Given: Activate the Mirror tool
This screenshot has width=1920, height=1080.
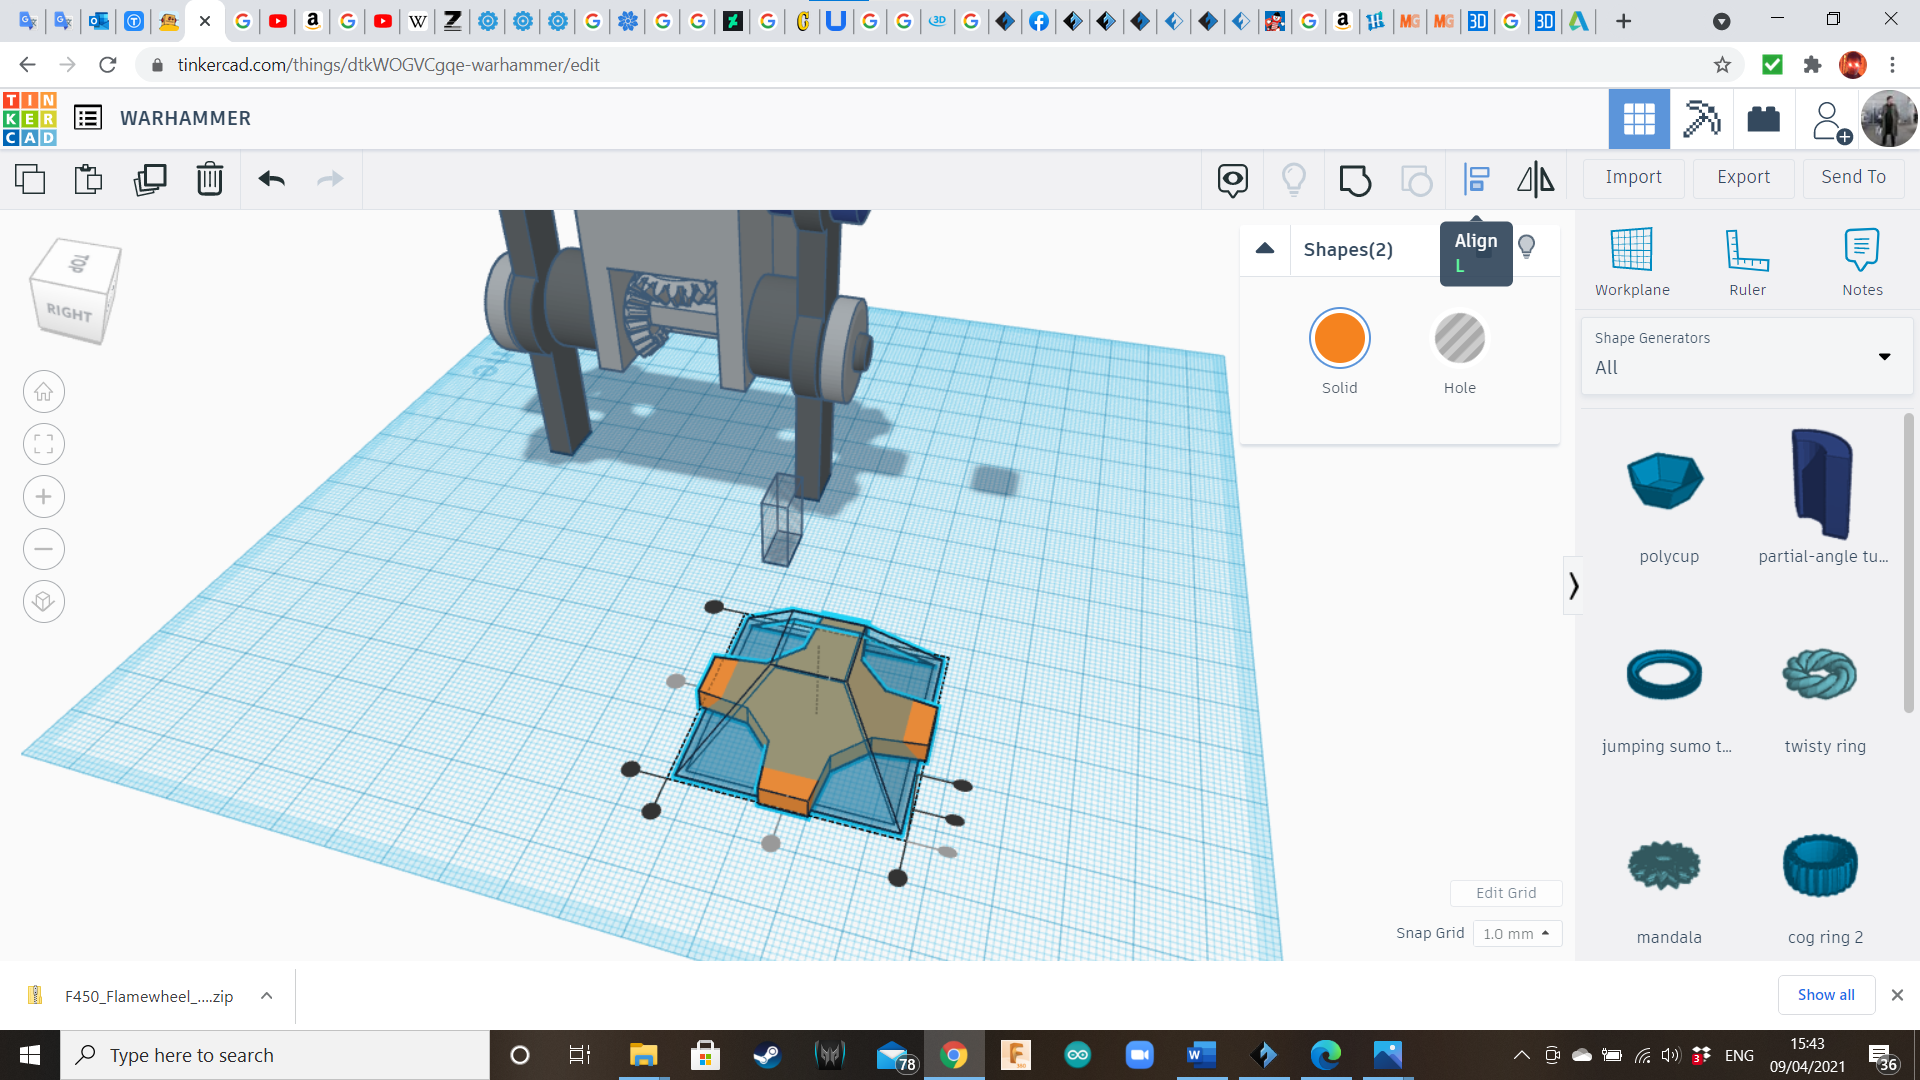Looking at the screenshot, I should point(1536,180).
